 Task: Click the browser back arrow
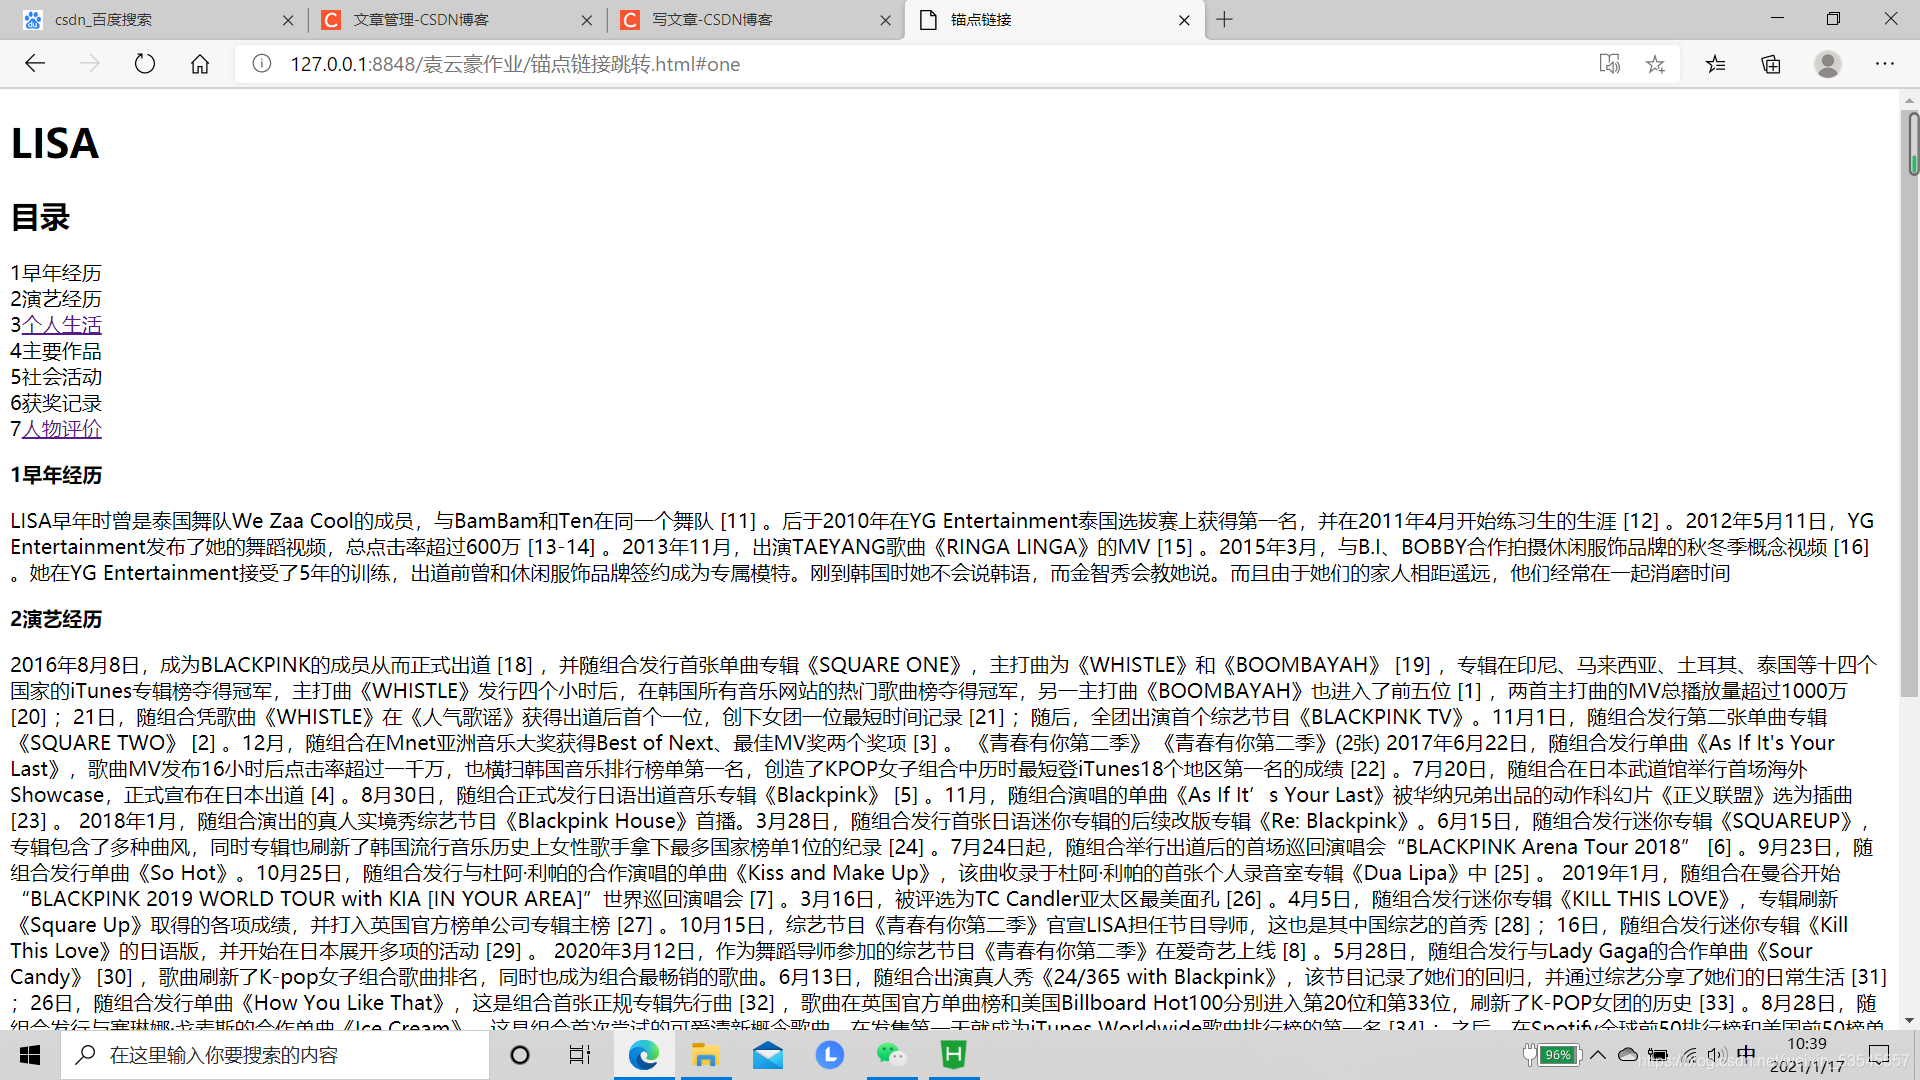point(35,64)
